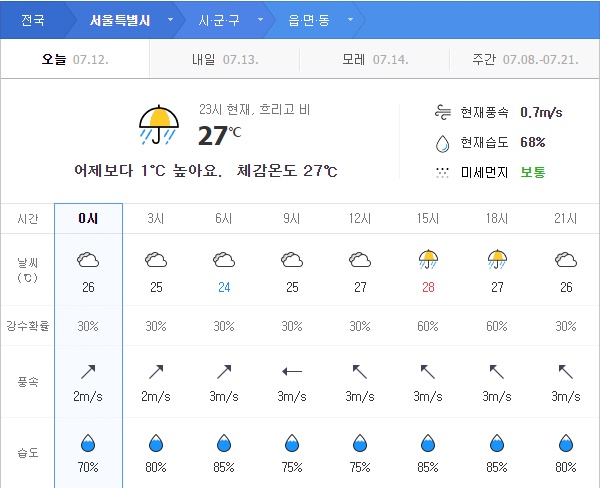600x488 pixels.
Task: Click the humidity droplet icon beside 현재습도
Action: click(x=442, y=142)
